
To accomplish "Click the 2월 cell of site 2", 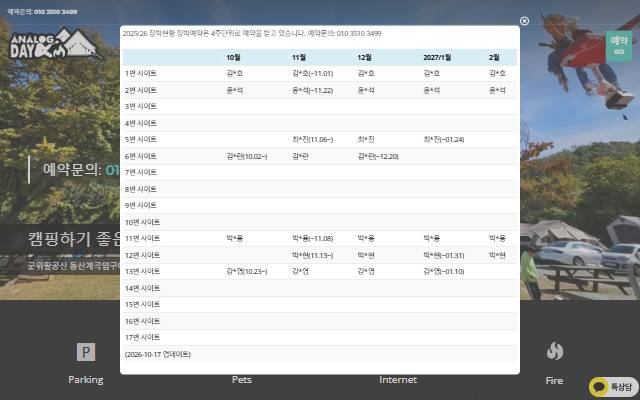I will point(497,90).
